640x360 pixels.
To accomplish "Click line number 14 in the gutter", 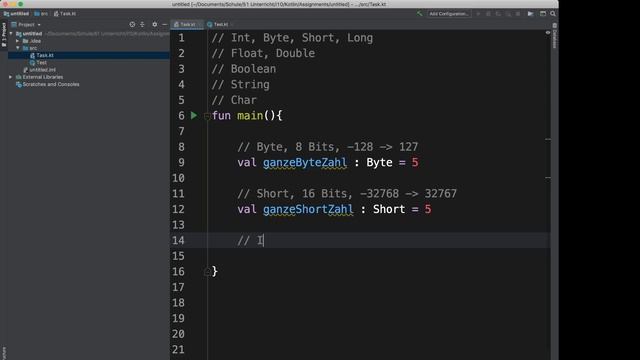I will point(178,240).
